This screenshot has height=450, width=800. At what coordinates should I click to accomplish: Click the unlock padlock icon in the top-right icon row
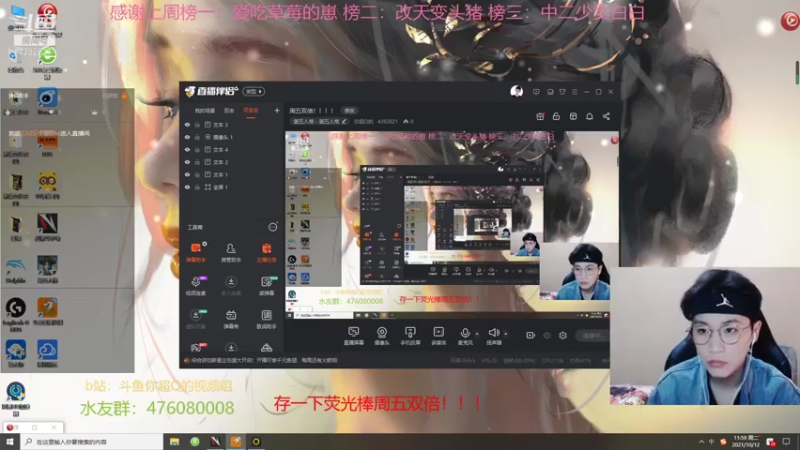coord(556,116)
